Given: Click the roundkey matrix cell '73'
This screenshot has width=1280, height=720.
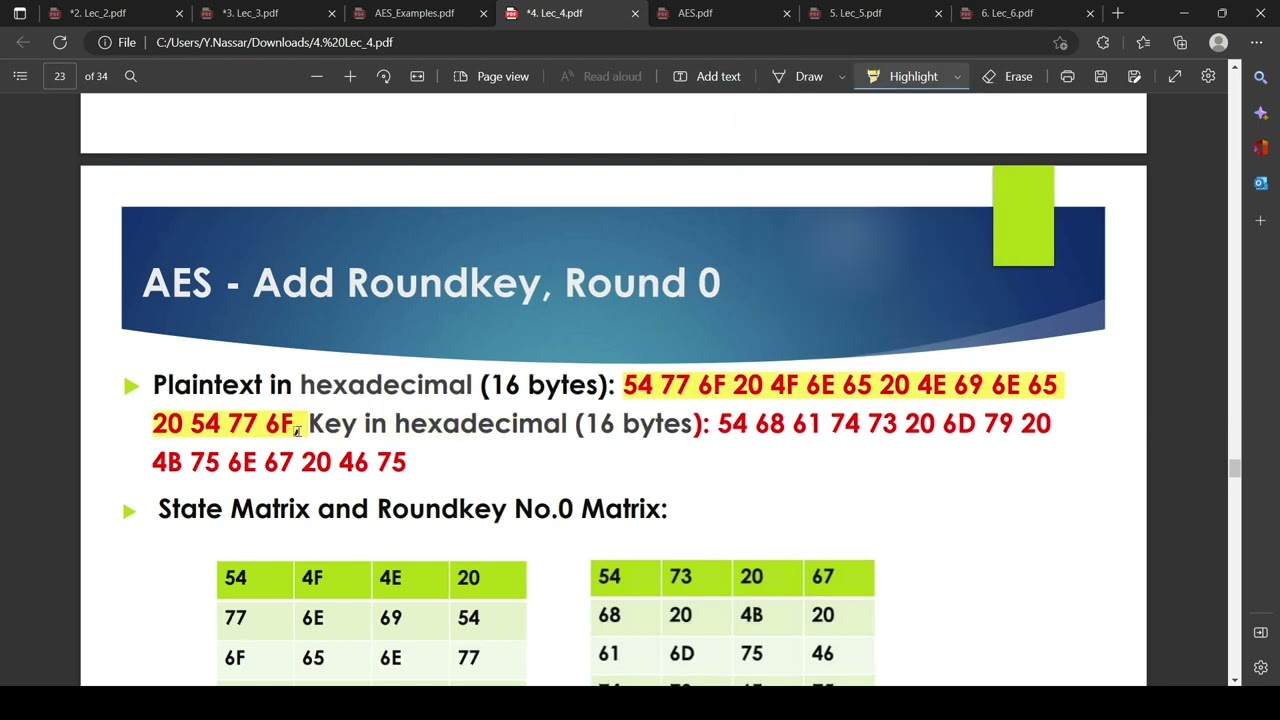Looking at the screenshot, I should [681, 577].
